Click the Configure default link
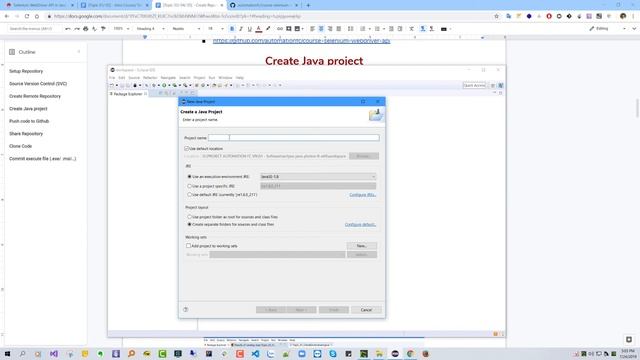This screenshot has height=360, width=640. [x=360, y=224]
